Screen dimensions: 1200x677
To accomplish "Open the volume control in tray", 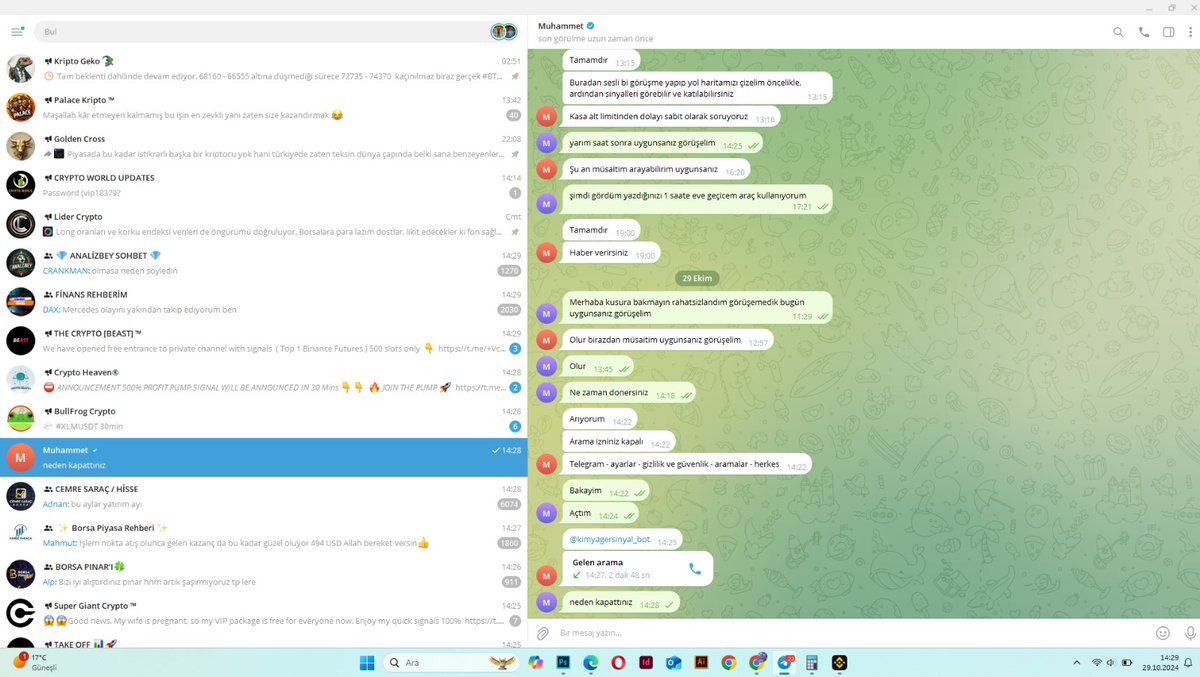I will coord(1112,662).
